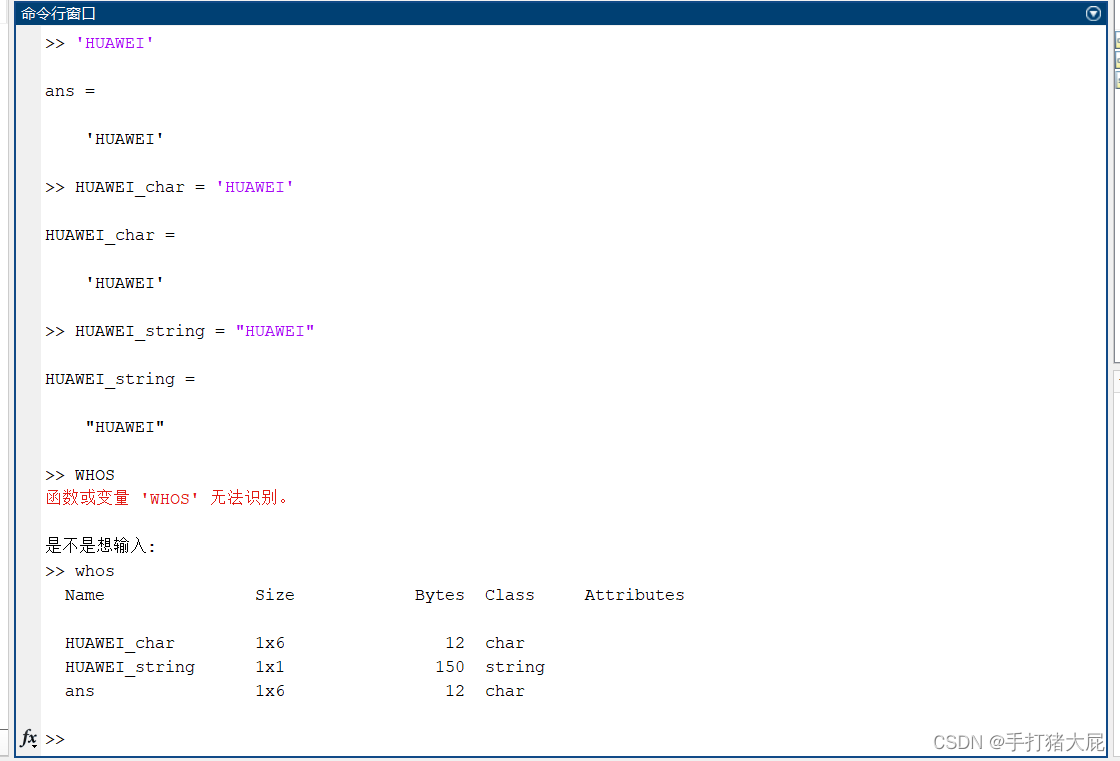Click the first docked panel icon on right edge
The width and height of the screenshot is (1120, 761).
click(1114, 42)
